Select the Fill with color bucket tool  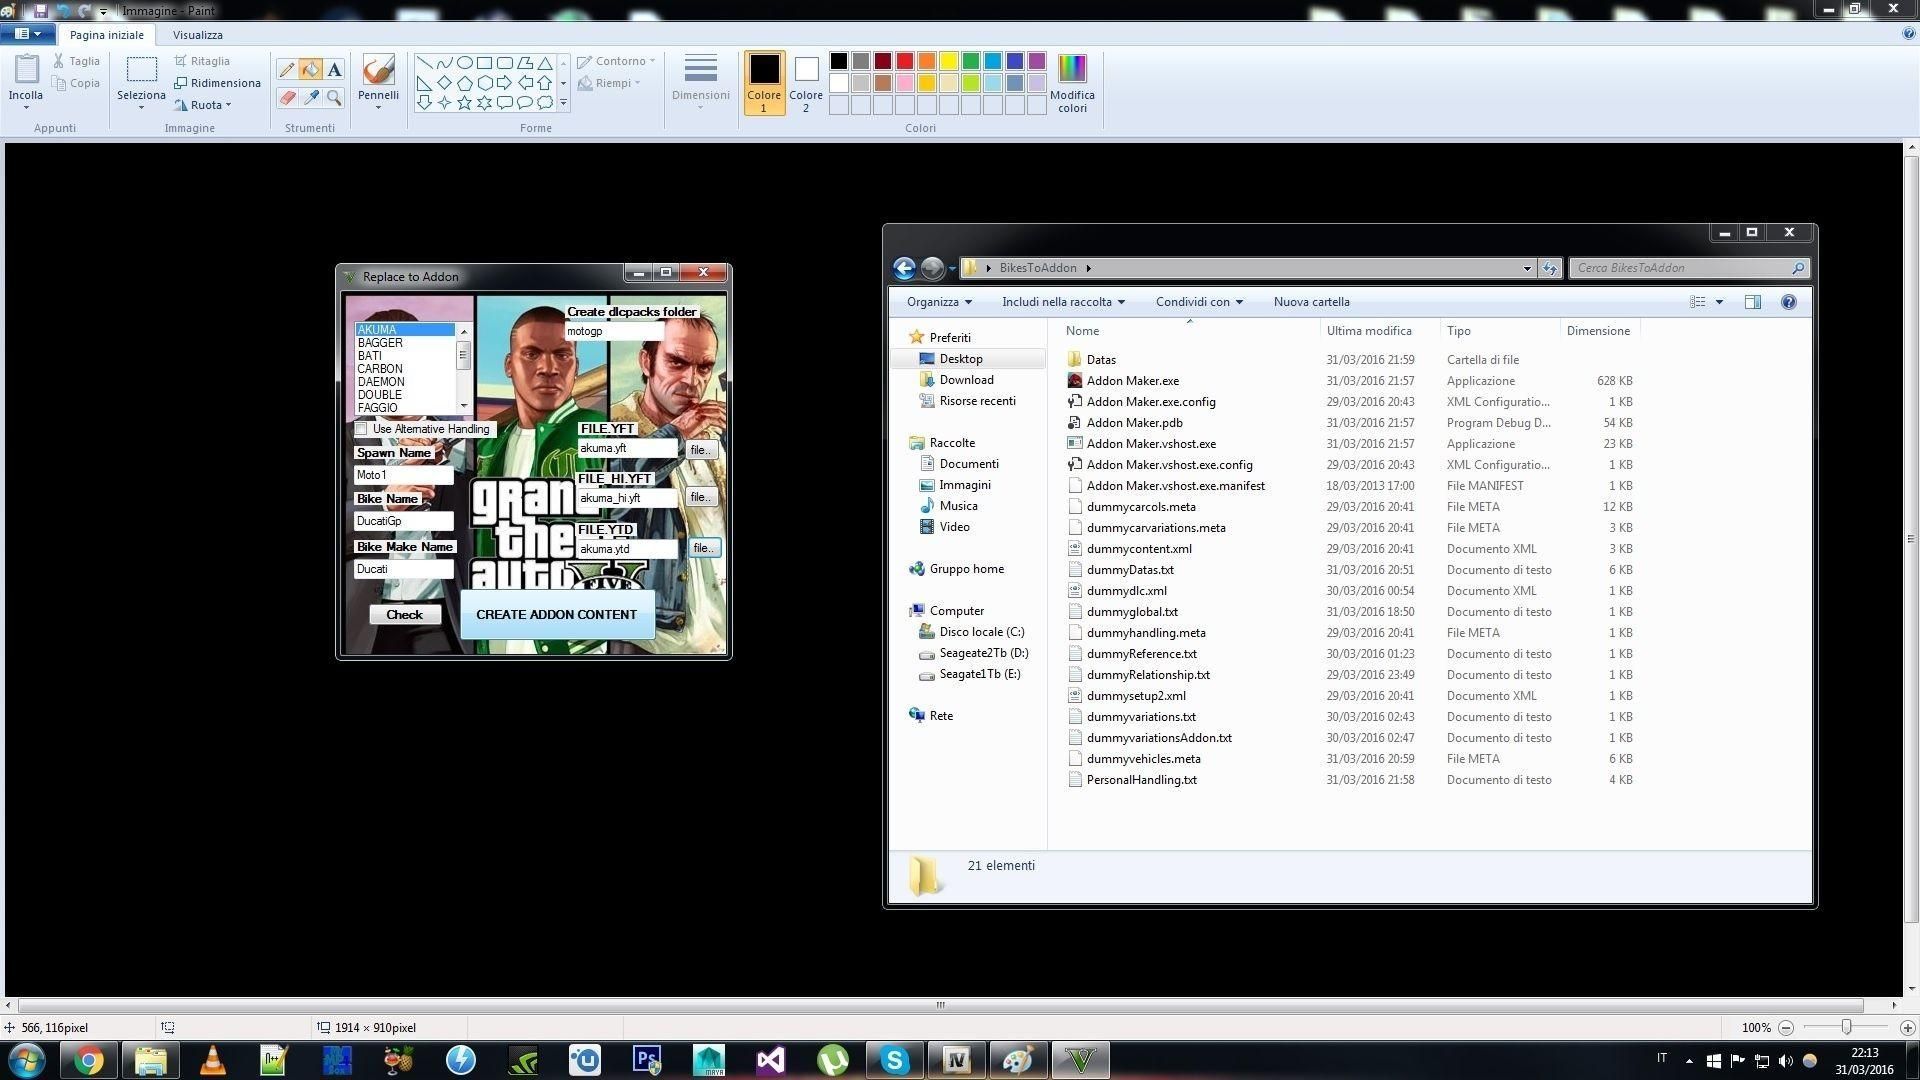311,69
